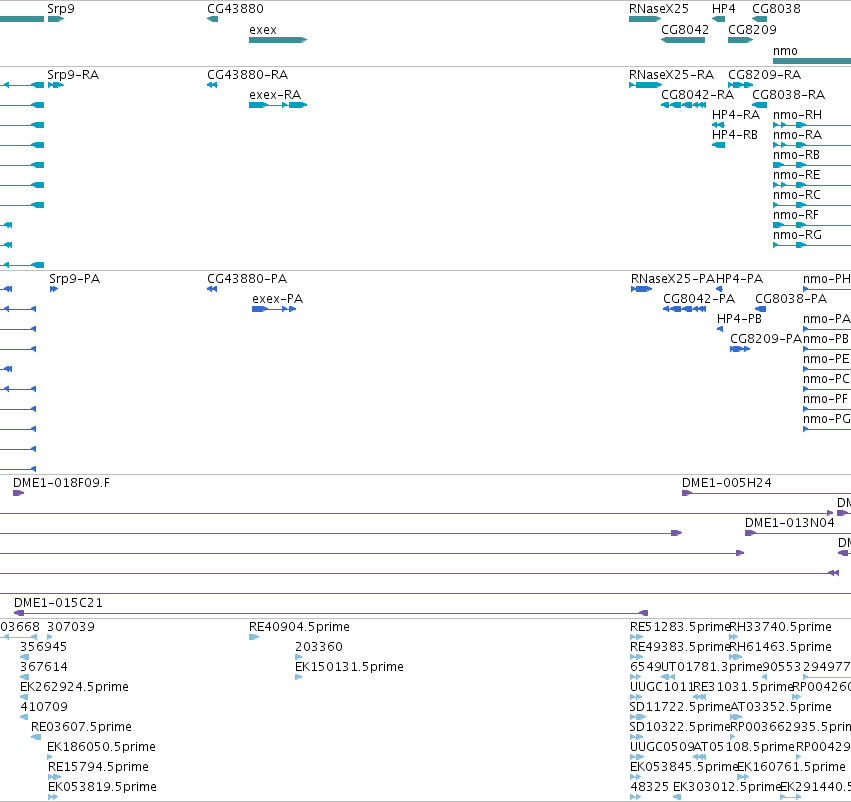Click the Srp9-RA transcript label

click(73, 75)
